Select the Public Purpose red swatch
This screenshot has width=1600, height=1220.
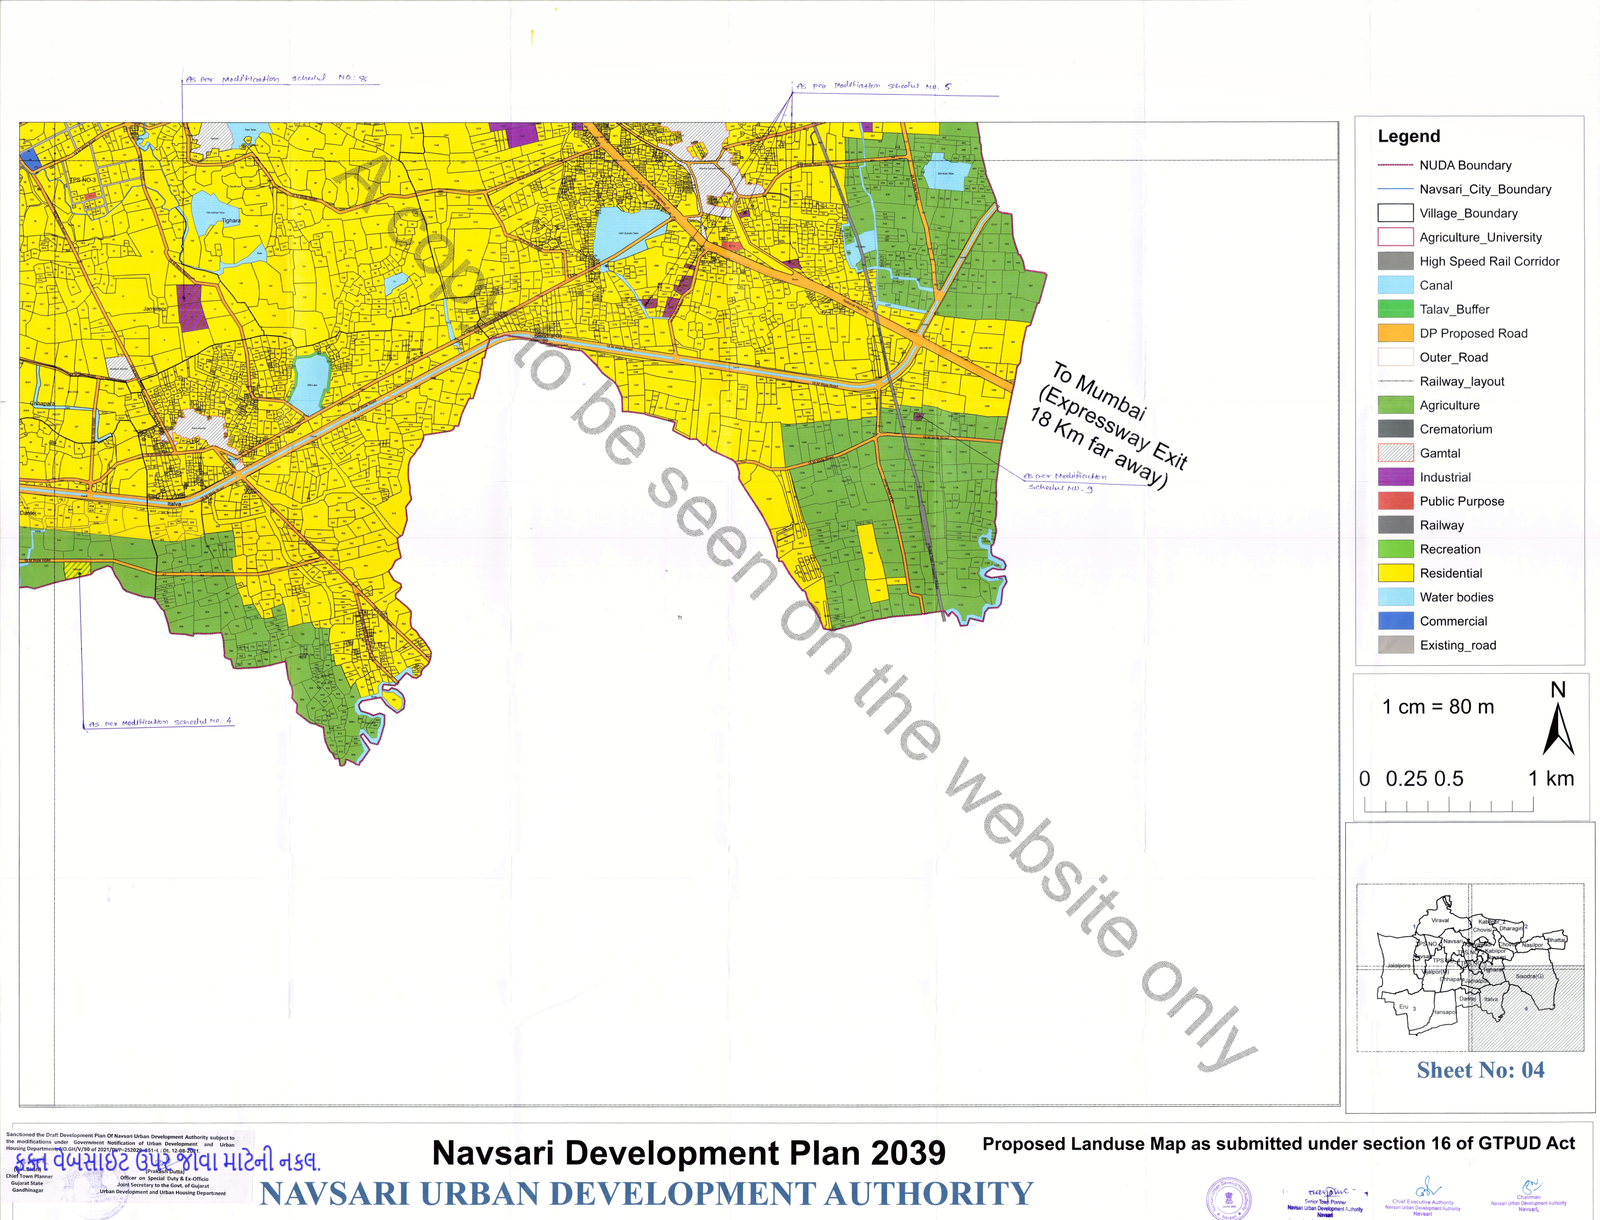click(x=1395, y=501)
